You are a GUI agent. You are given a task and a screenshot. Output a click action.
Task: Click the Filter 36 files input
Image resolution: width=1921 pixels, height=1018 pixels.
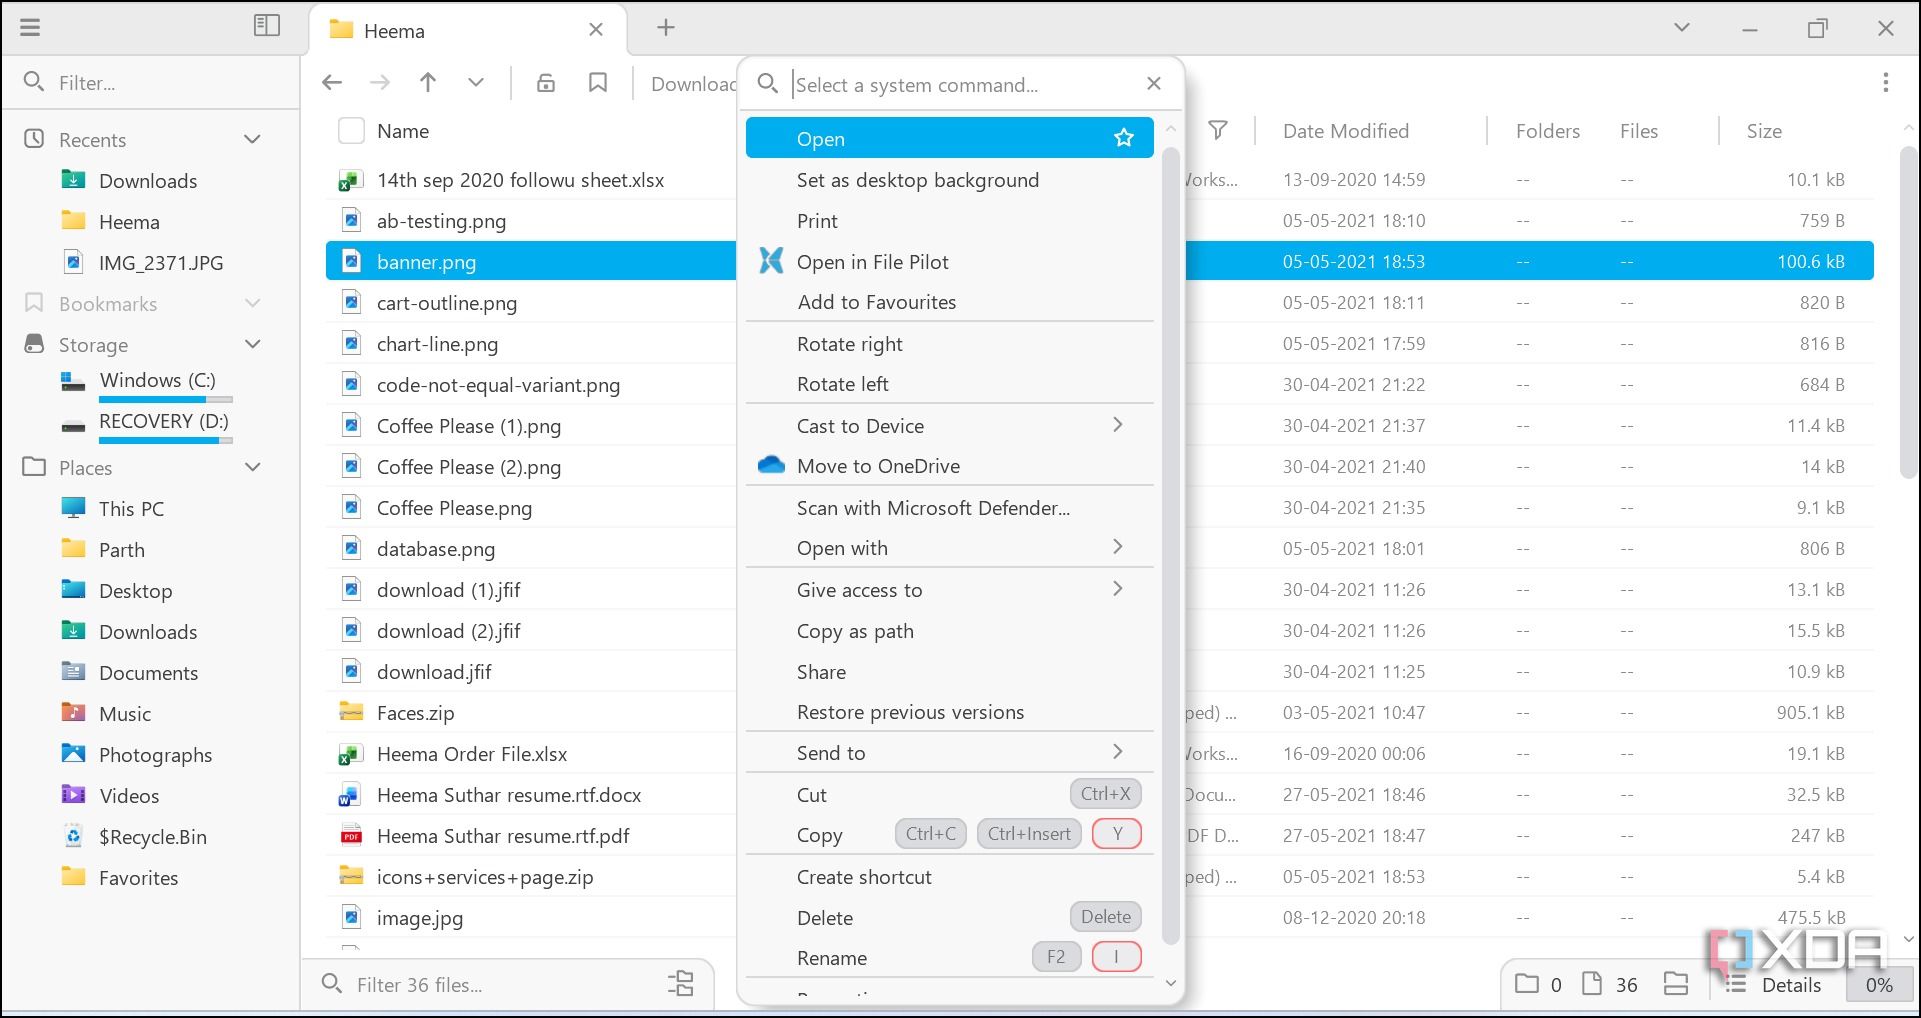505,985
